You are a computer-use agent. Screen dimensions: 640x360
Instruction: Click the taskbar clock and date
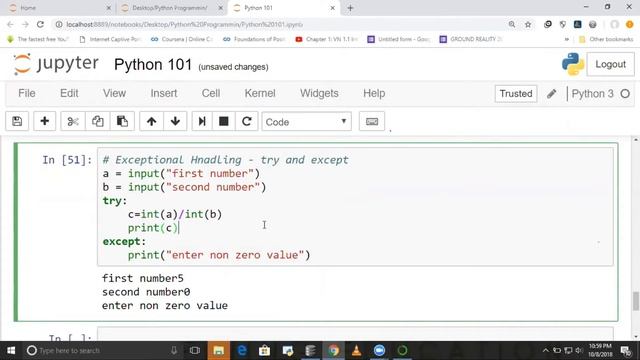600,350
